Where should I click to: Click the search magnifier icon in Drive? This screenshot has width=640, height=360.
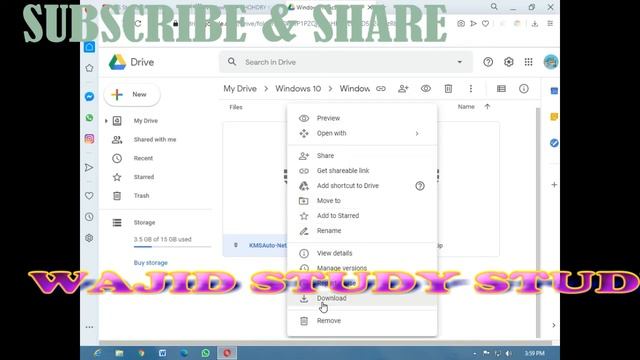click(232, 62)
